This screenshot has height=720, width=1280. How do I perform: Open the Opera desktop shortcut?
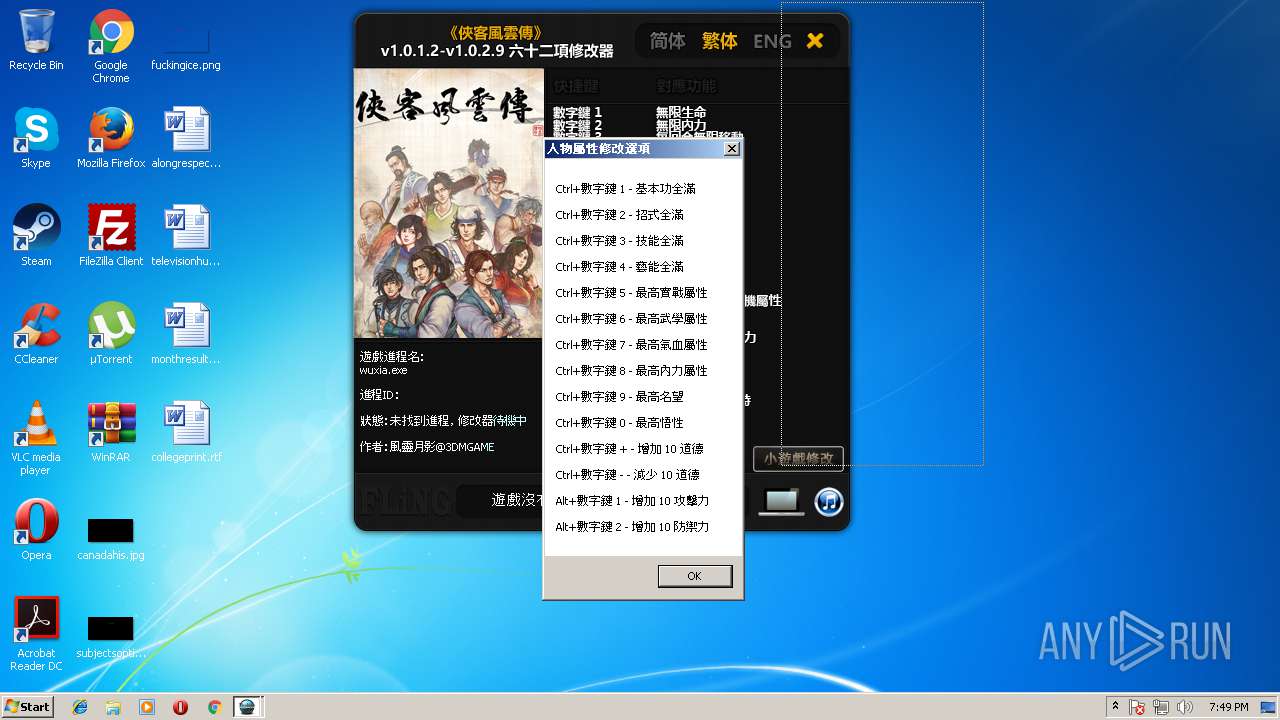pos(36,530)
